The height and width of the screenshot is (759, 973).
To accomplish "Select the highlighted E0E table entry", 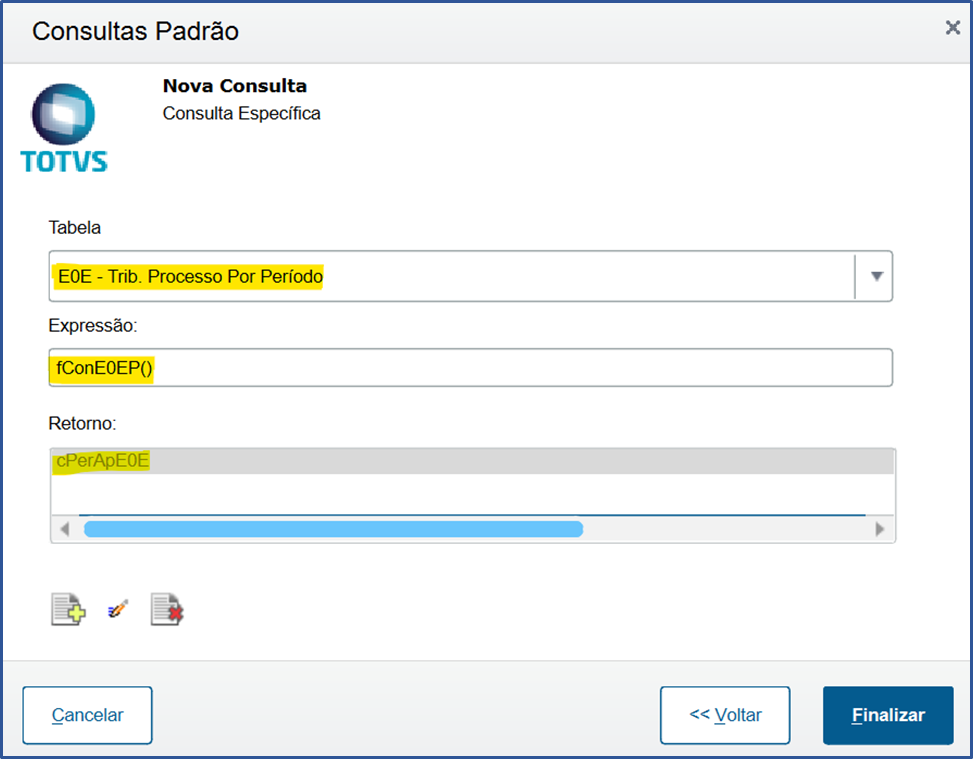I will tap(187, 276).
